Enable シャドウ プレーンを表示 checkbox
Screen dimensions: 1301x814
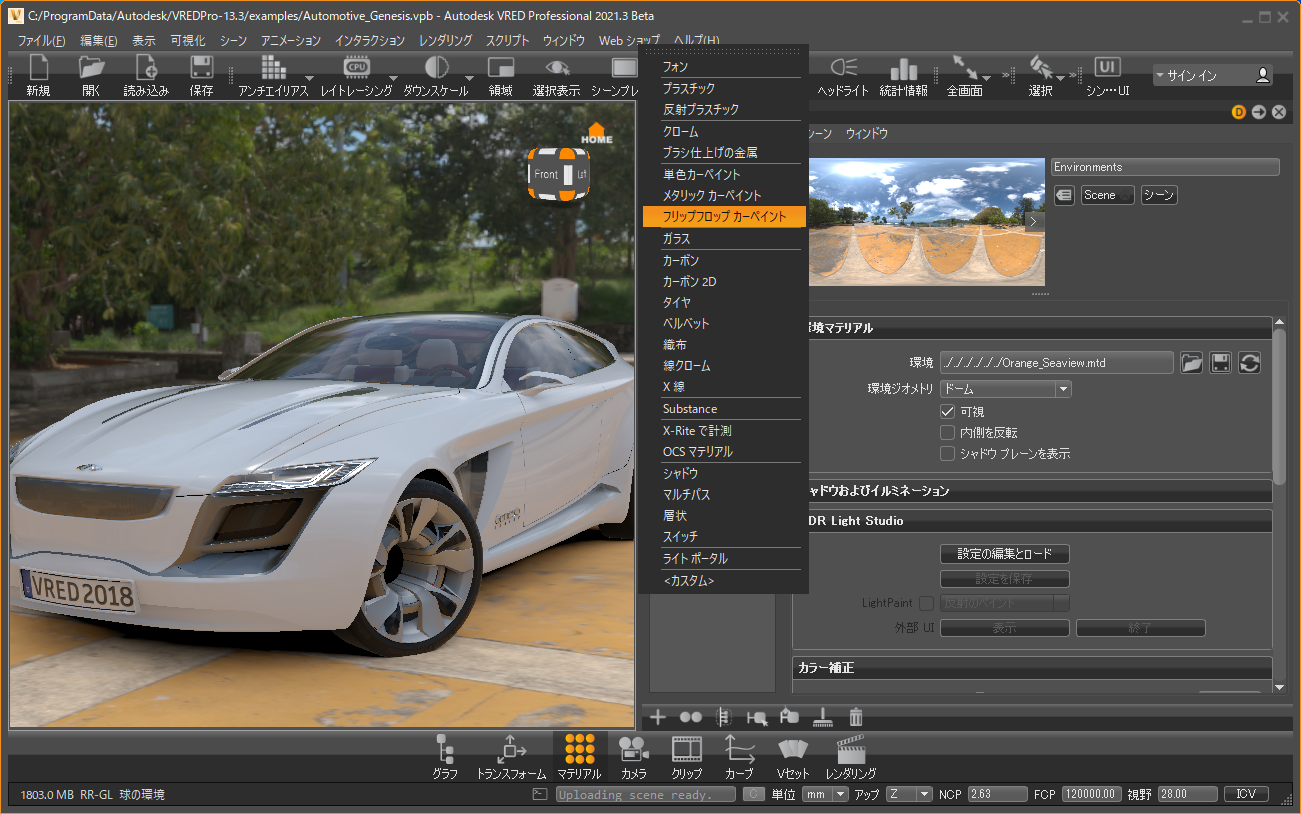coord(948,453)
